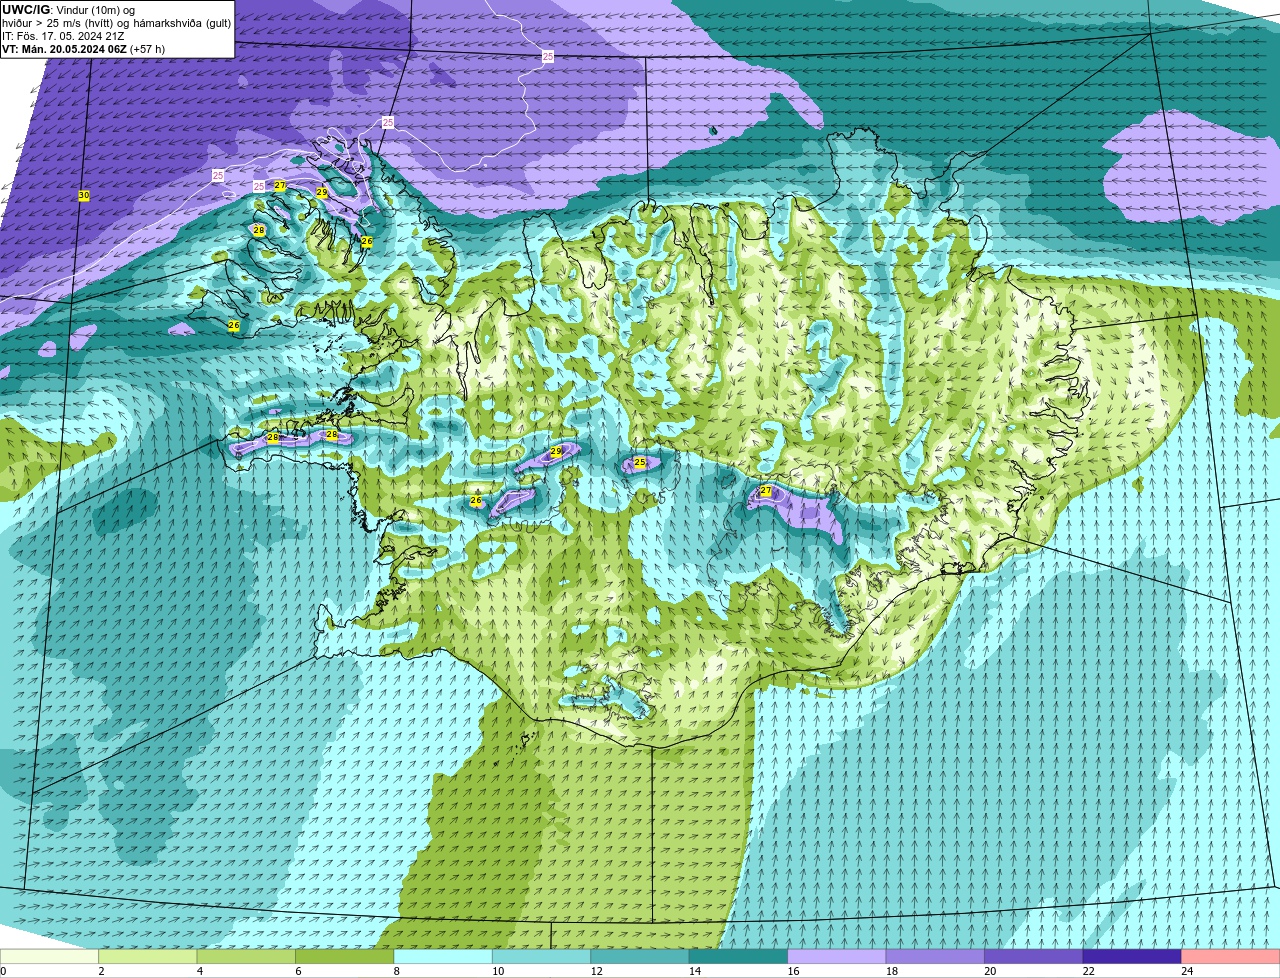The width and height of the screenshot is (1280, 978).
Task: Select the dark teal 14–16 m/s legend swatch
Action: (x=739, y=956)
